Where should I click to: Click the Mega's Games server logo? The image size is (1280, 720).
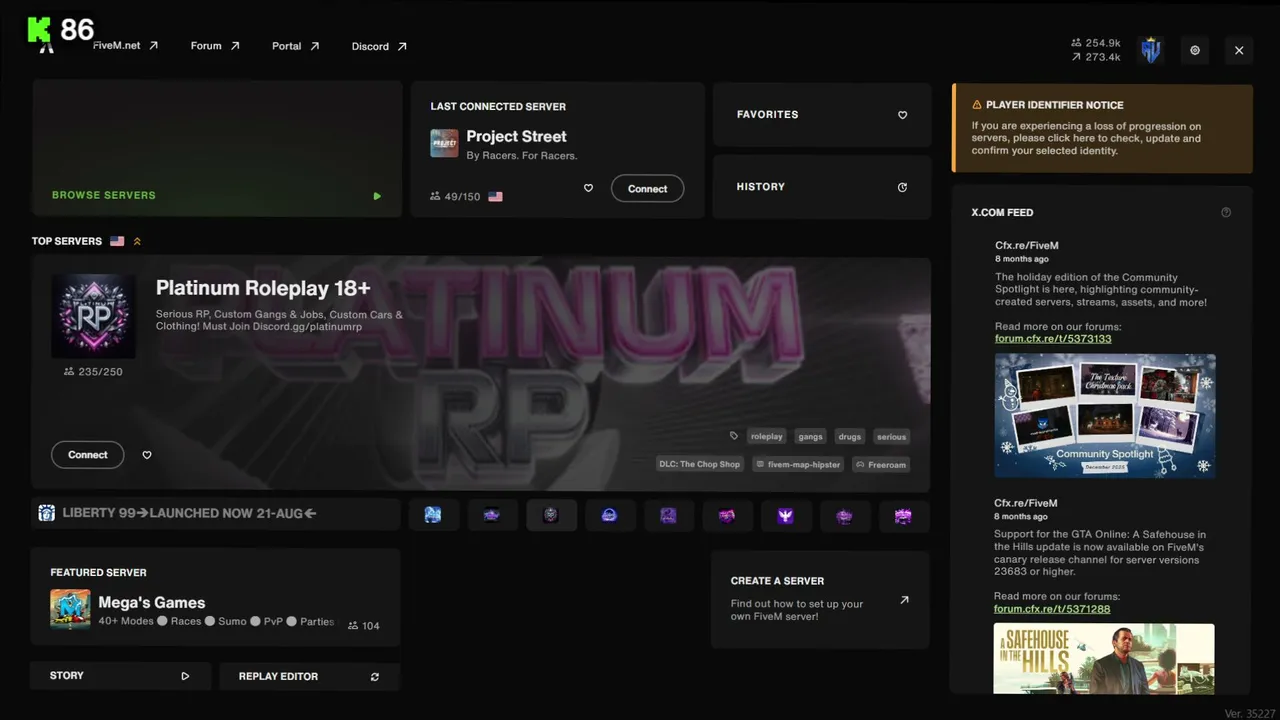tap(70, 609)
